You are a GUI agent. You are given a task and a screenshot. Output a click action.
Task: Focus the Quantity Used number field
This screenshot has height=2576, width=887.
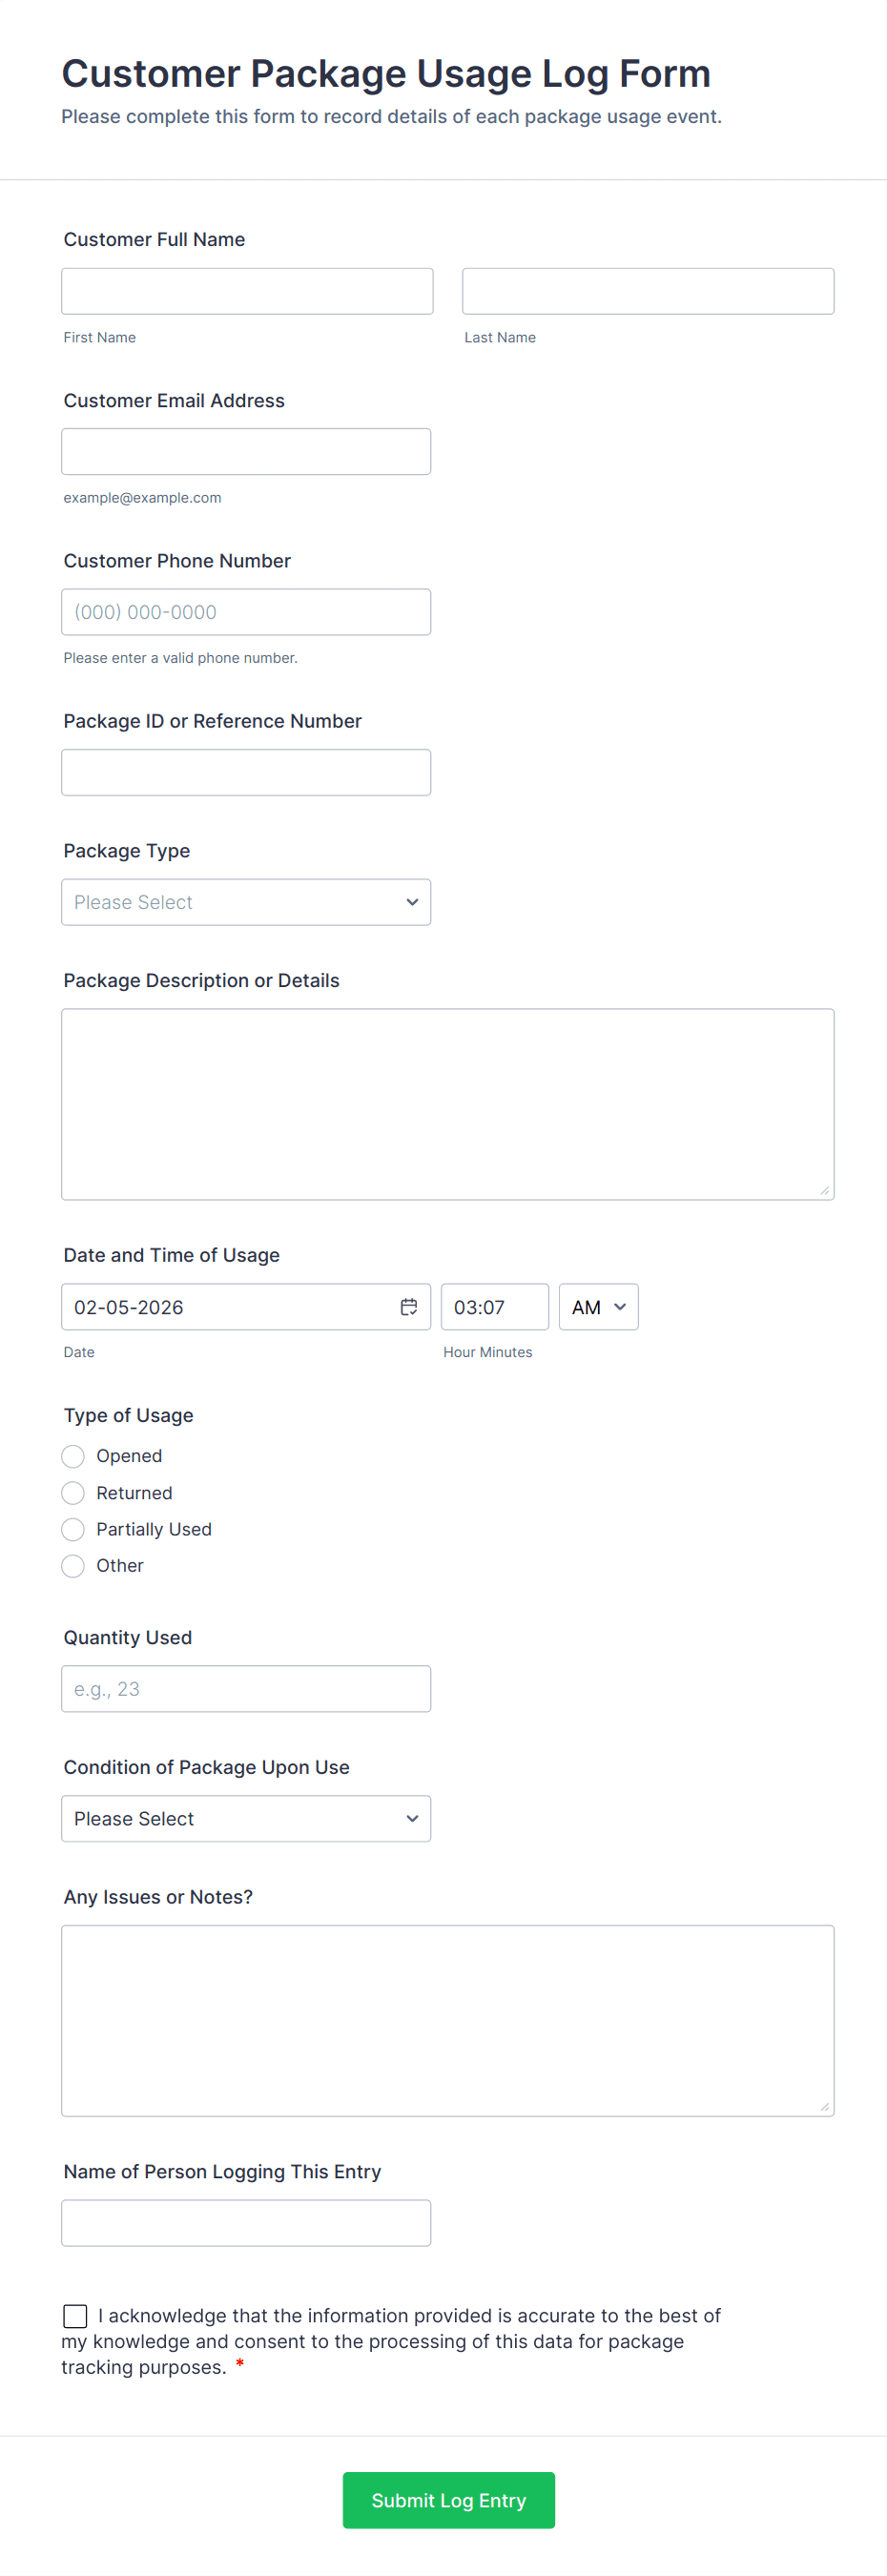click(x=246, y=1688)
